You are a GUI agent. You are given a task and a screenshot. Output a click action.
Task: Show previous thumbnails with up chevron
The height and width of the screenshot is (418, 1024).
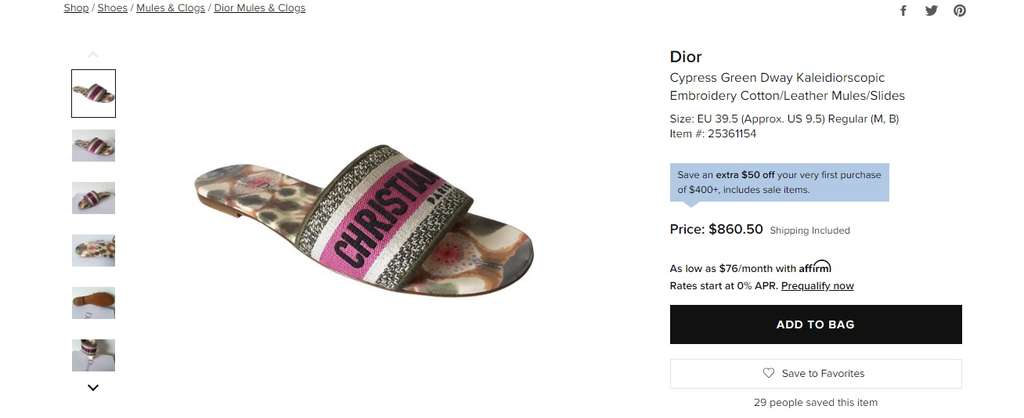[x=93, y=54]
